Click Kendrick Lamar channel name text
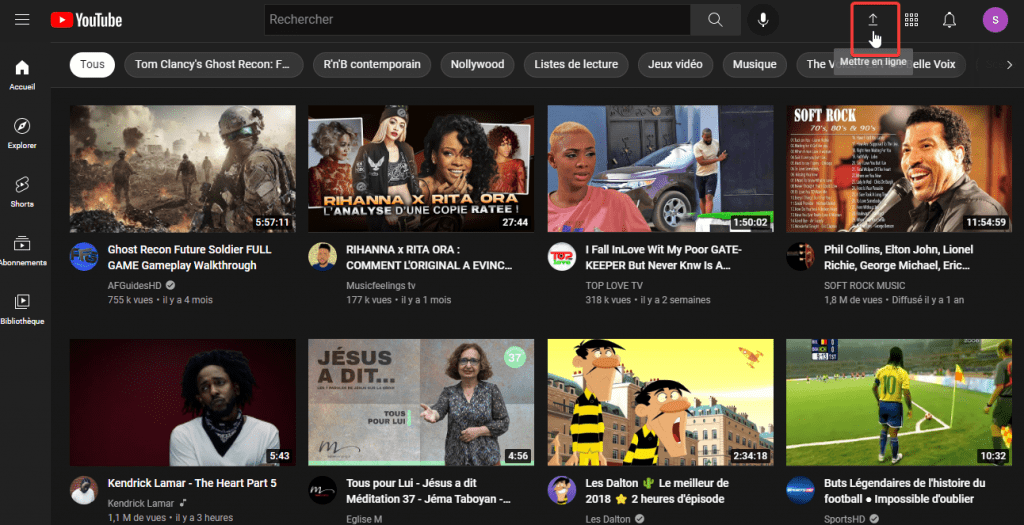The height and width of the screenshot is (525, 1024). click(140, 503)
